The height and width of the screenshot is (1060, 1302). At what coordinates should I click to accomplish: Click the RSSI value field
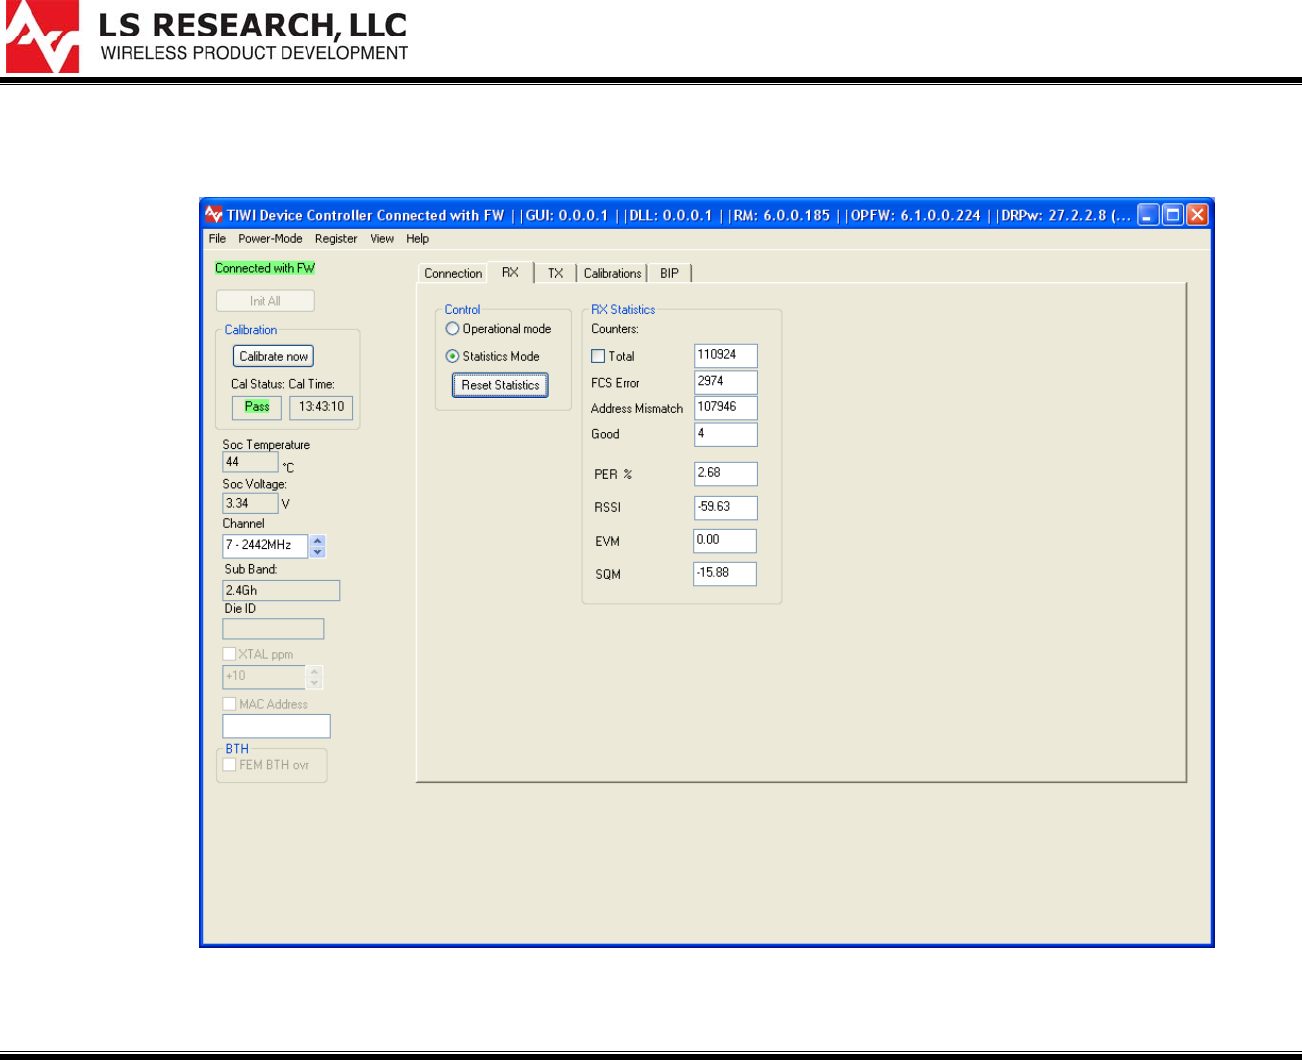(x=726, y=508)
